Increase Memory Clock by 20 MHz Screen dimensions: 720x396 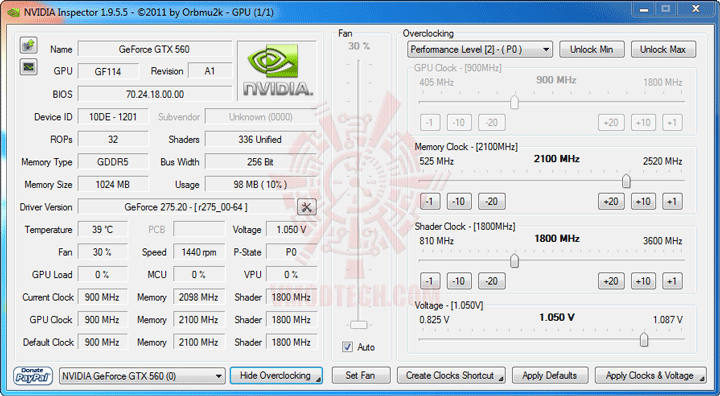click(x=611, y=201)
